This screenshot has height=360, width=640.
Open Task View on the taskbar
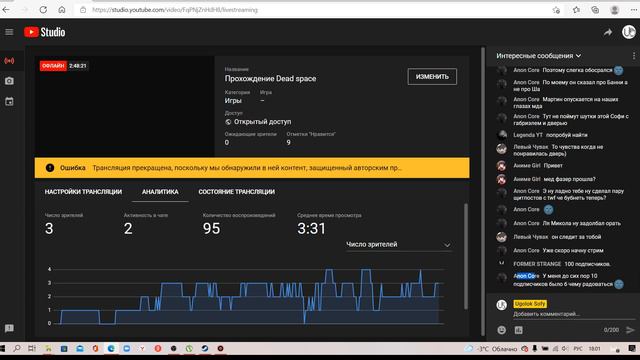32,348
